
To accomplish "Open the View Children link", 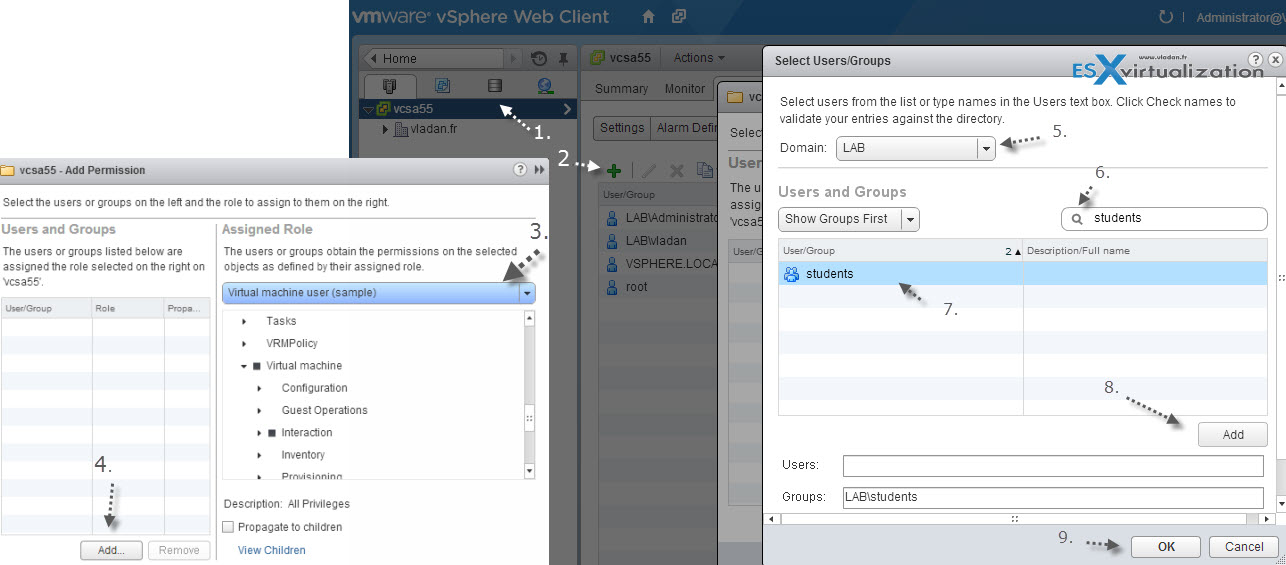I will (x=272, y=550).
